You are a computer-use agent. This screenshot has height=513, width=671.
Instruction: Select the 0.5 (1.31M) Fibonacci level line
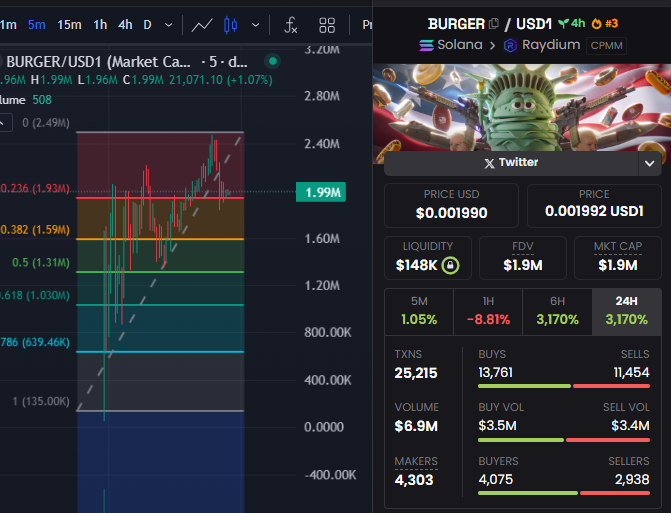coord(160,272)
